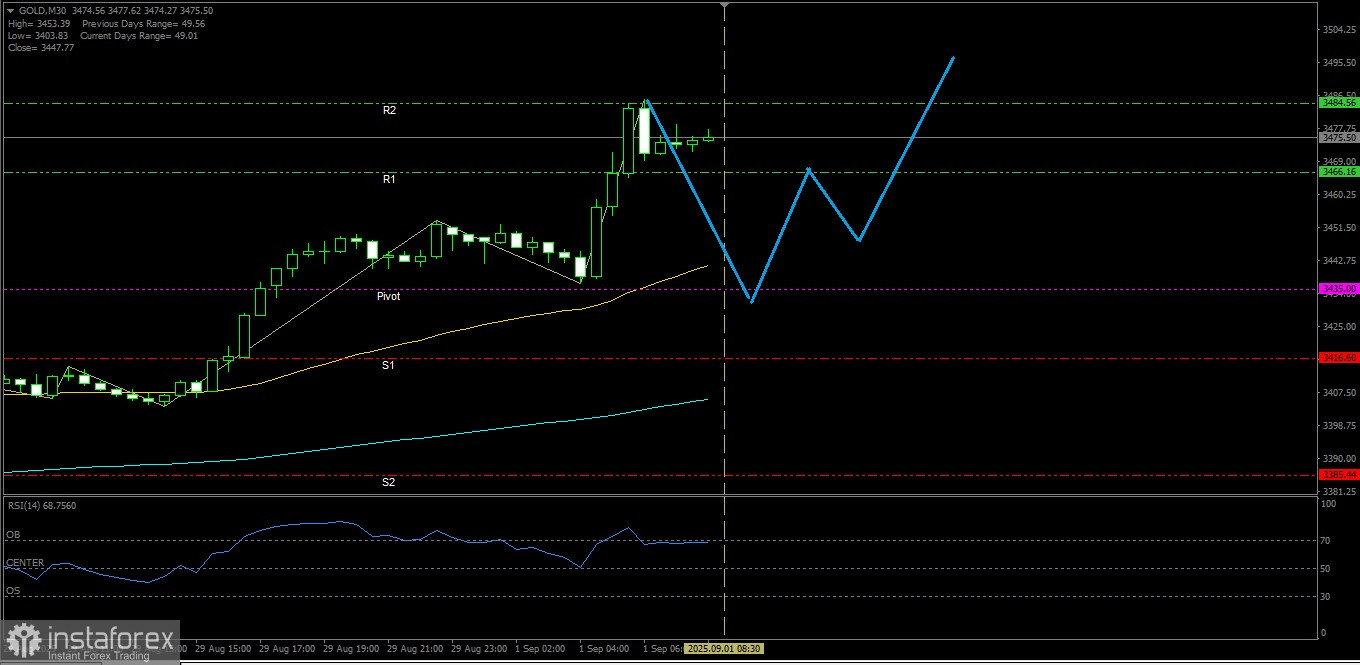1360x665 pixels.
Task: Click the 29 Aug 19:00 time axis label
Action: (353, 648)
